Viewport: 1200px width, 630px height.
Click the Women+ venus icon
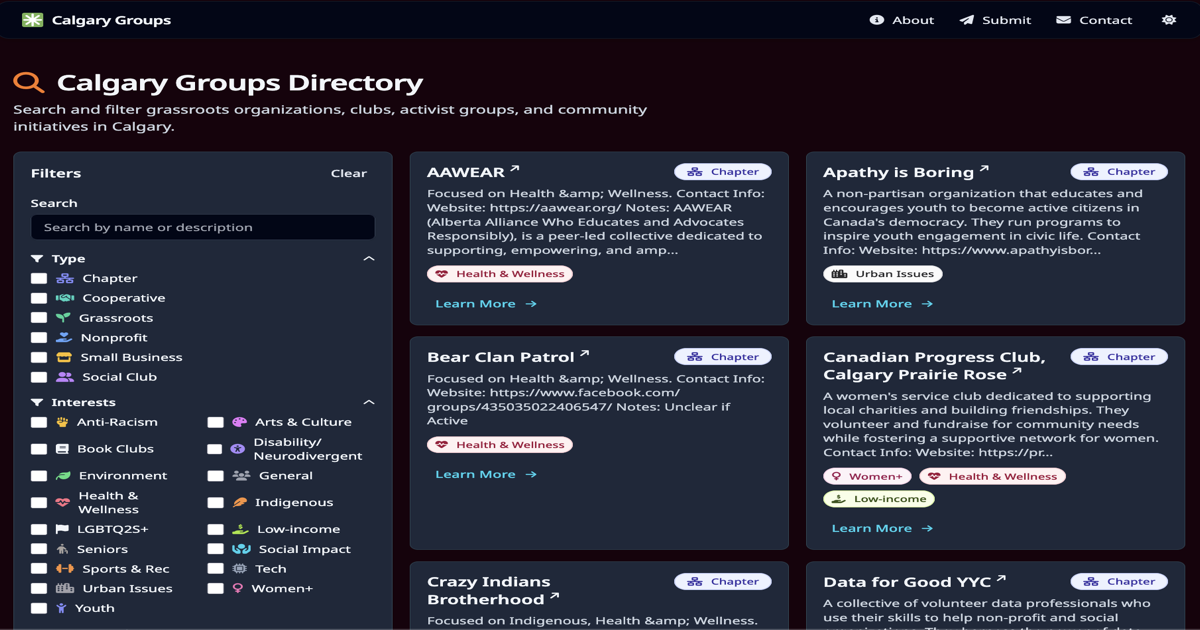[238, 588]
